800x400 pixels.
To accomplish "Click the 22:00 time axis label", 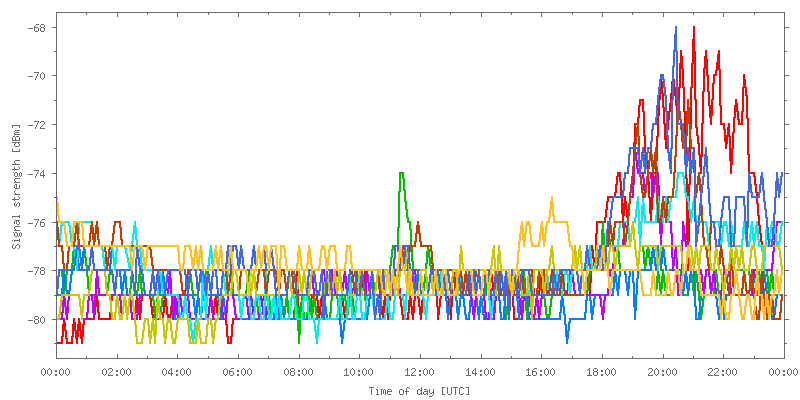I will 722,372.
